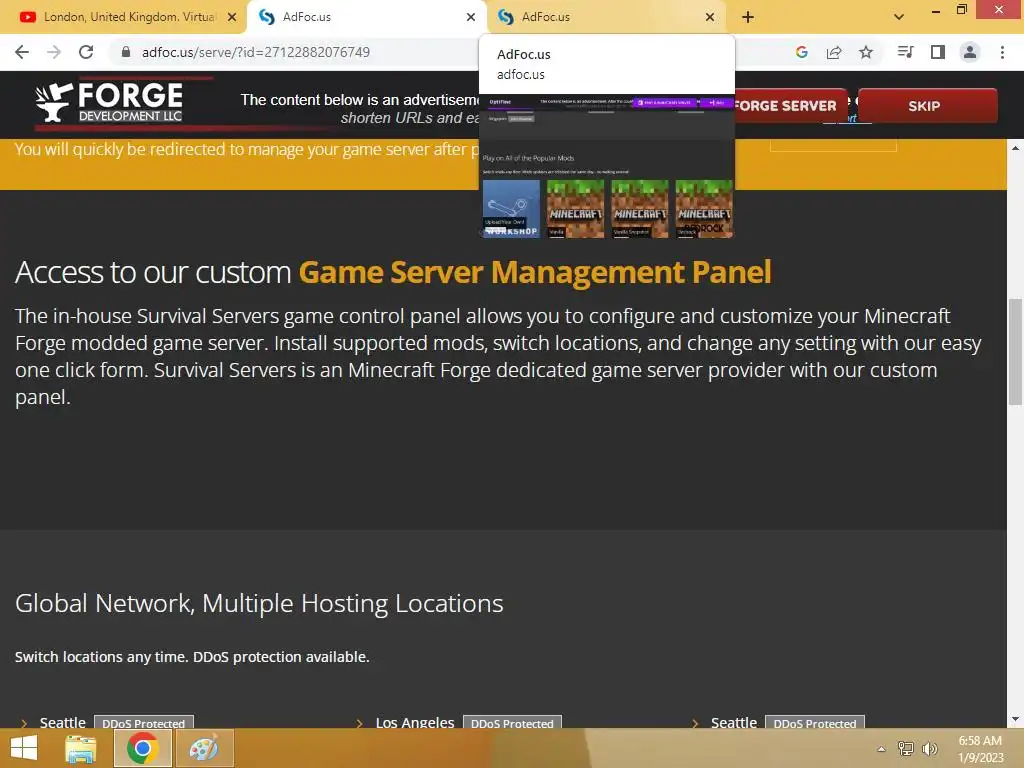Click the Global Network, Multiple Hosting Locations heading
Screen dimensions: 1024x768
tap(259, 603)
